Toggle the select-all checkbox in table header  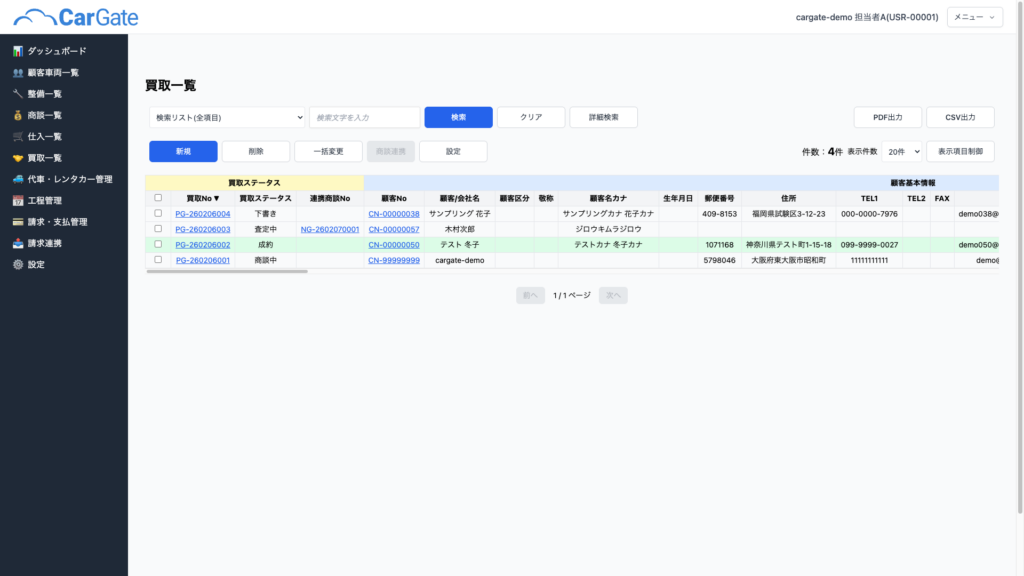(x=158, y=198)
